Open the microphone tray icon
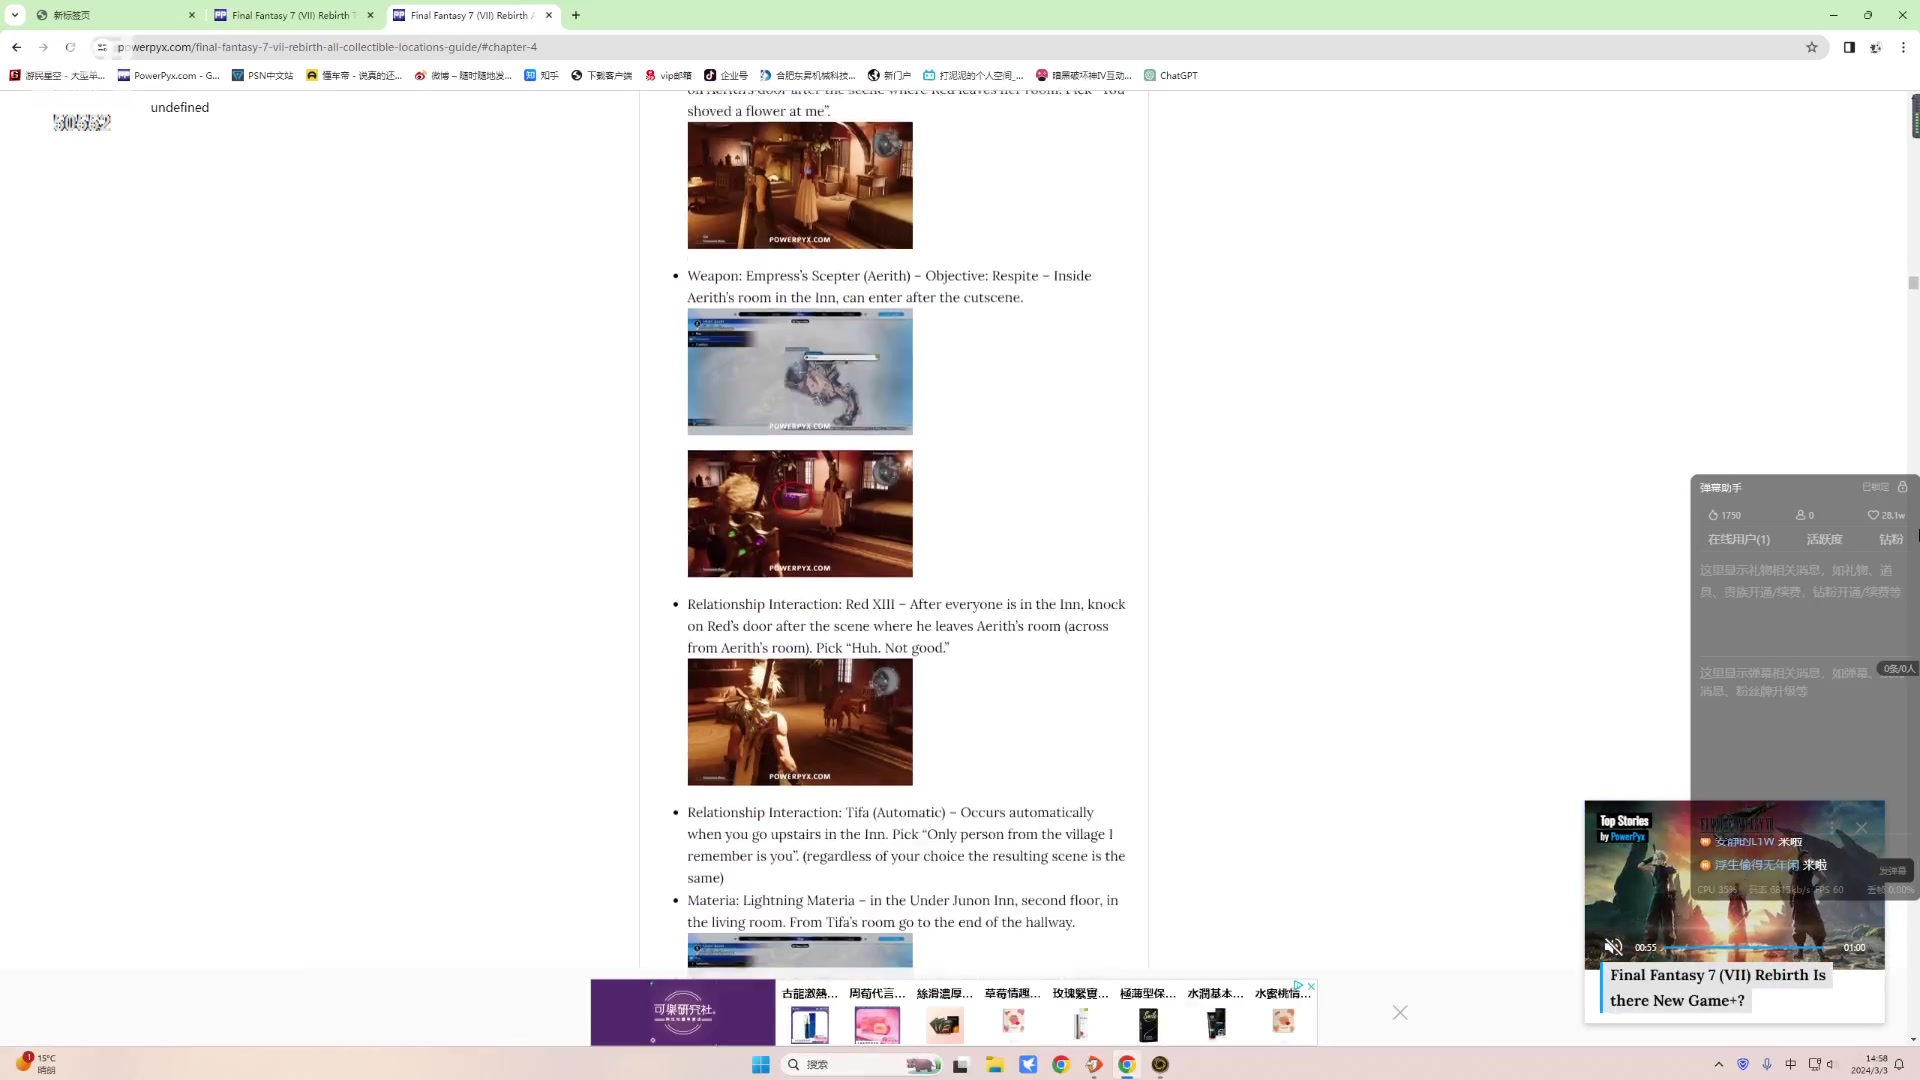Image resolution: width=1920 pixels, height=1080 pixels. (x=1767, y=1064)
